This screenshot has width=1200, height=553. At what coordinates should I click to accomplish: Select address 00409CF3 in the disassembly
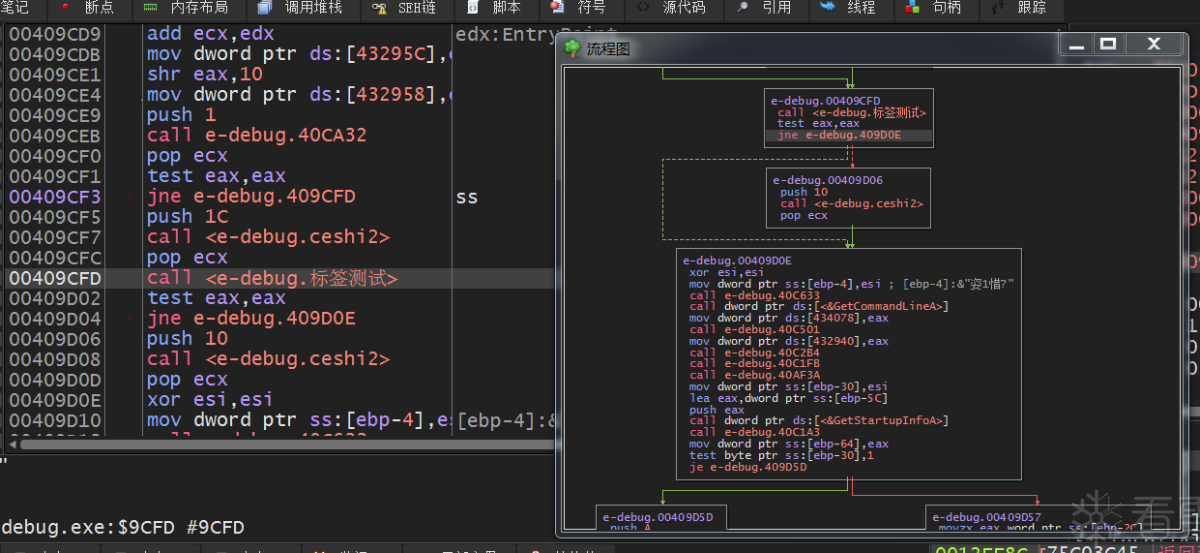(55, 197)
